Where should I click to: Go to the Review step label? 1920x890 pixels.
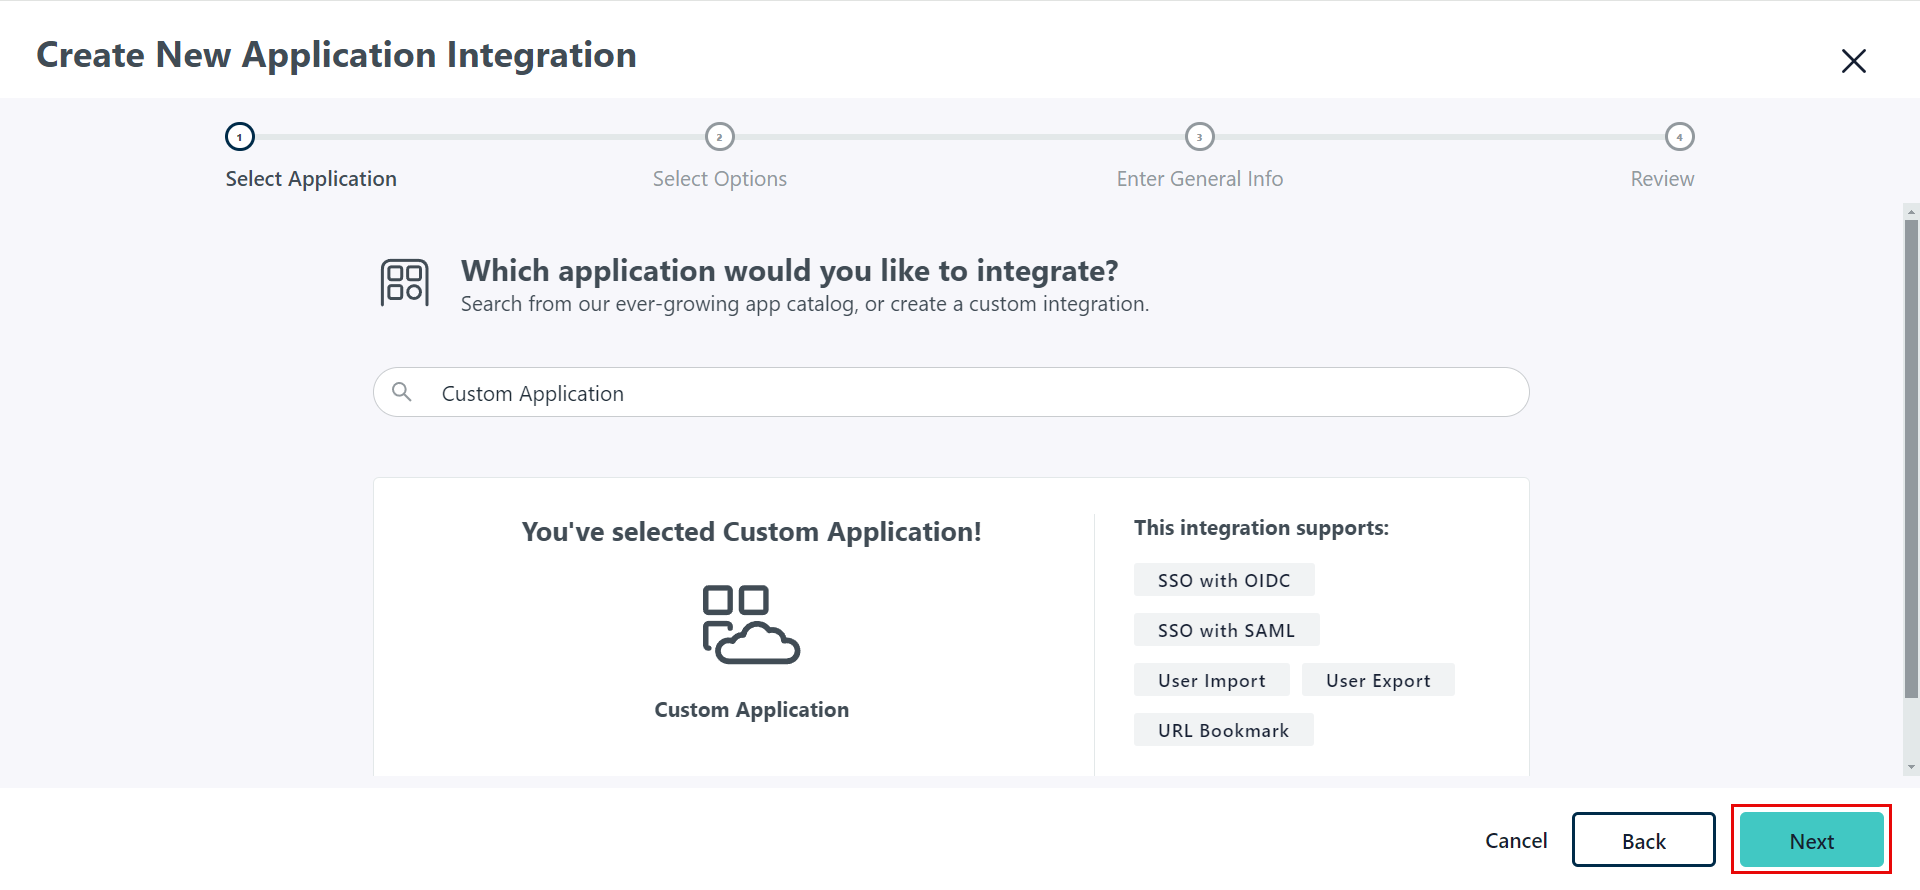pyautogui.click(x=1662, y=179)
